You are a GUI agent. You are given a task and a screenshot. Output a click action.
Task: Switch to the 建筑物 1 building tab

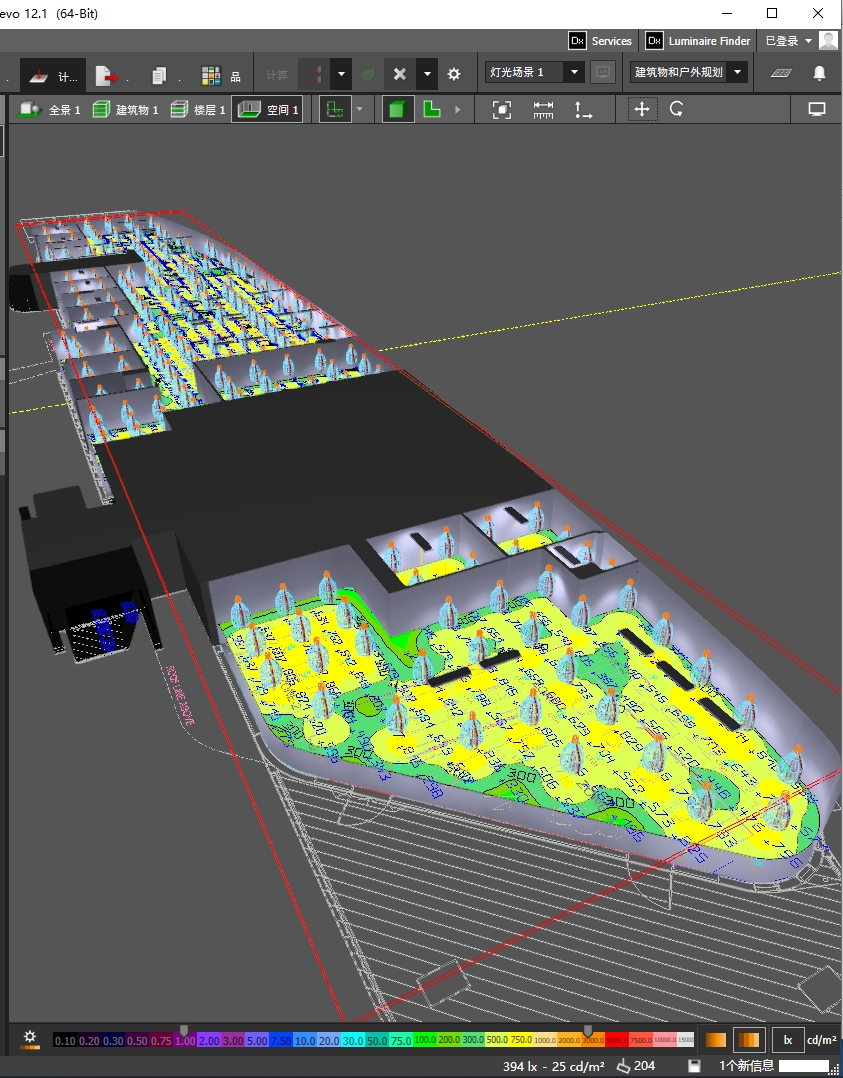tap(126, 110)
